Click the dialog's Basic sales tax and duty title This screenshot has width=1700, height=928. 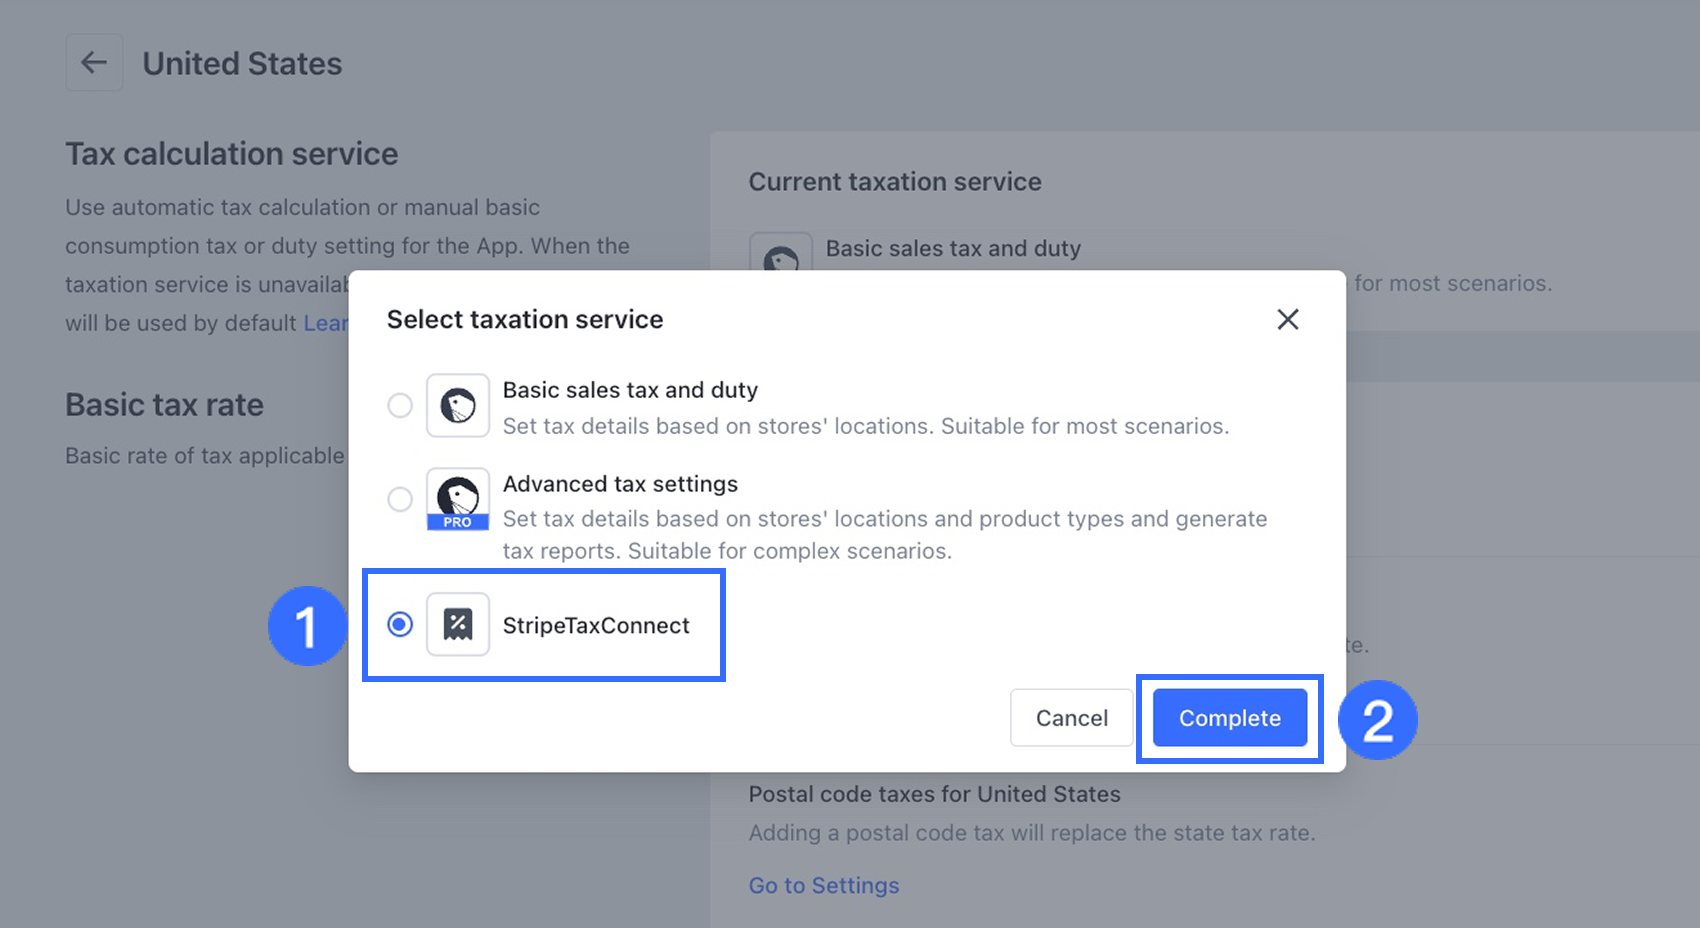[x=630, y=390]
